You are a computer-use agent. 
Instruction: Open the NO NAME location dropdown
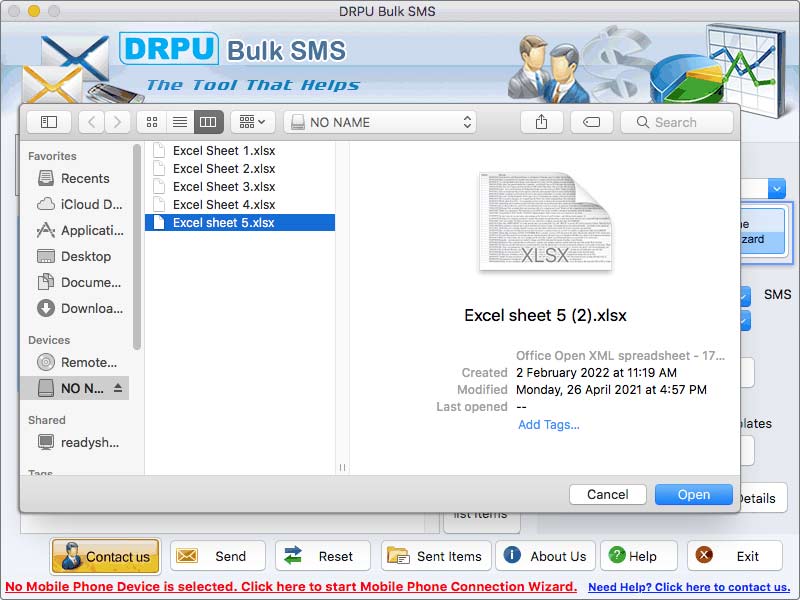click(x=380, y=121)
